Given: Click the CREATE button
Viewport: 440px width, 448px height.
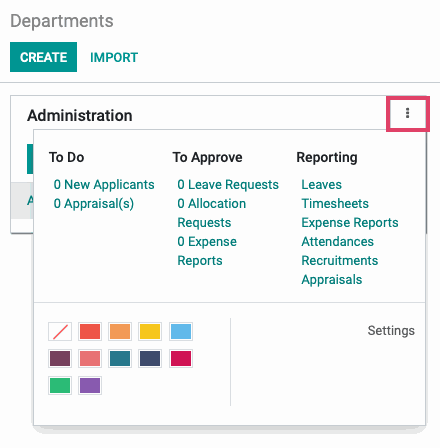Looking at the screenshot, I should point(43,57).
